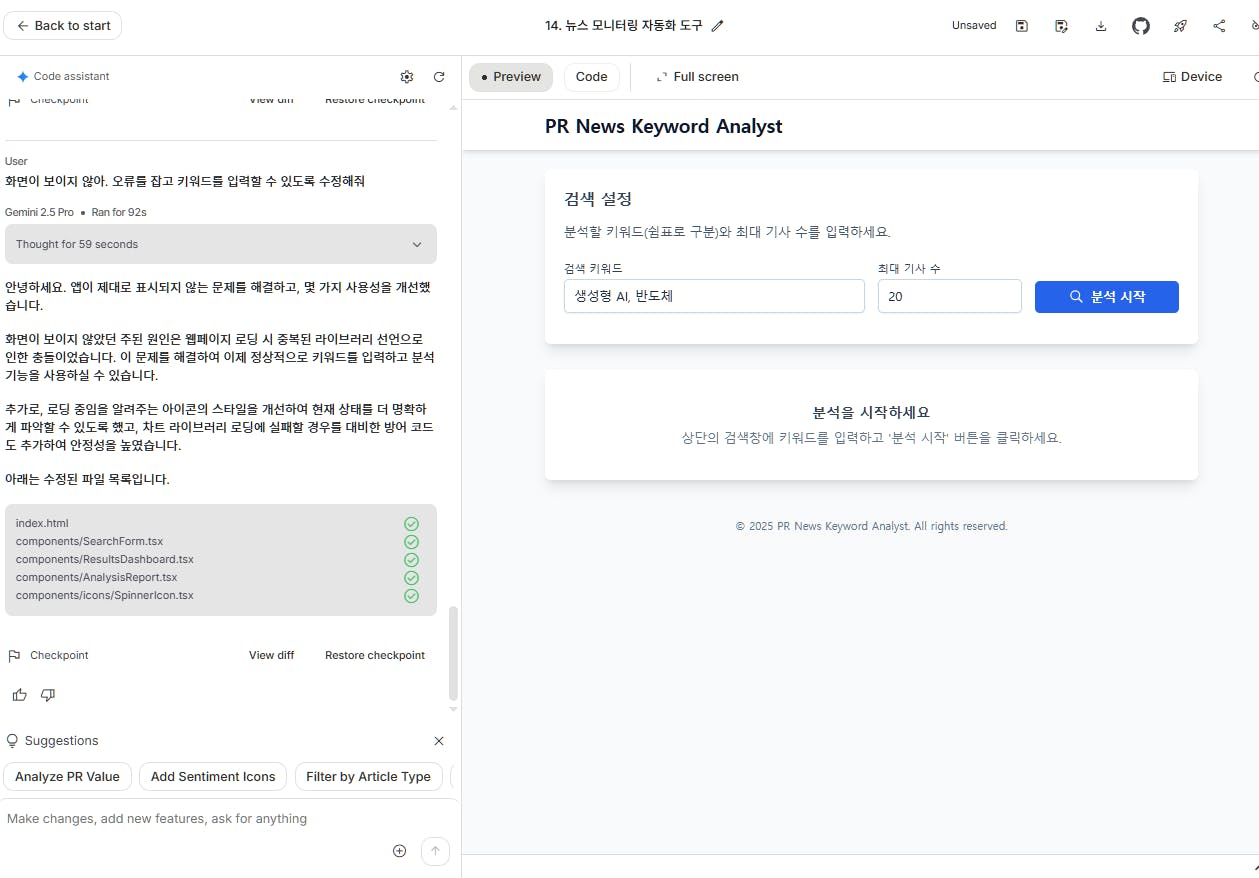Open Code assistant settings gear icon

(407, 76)
